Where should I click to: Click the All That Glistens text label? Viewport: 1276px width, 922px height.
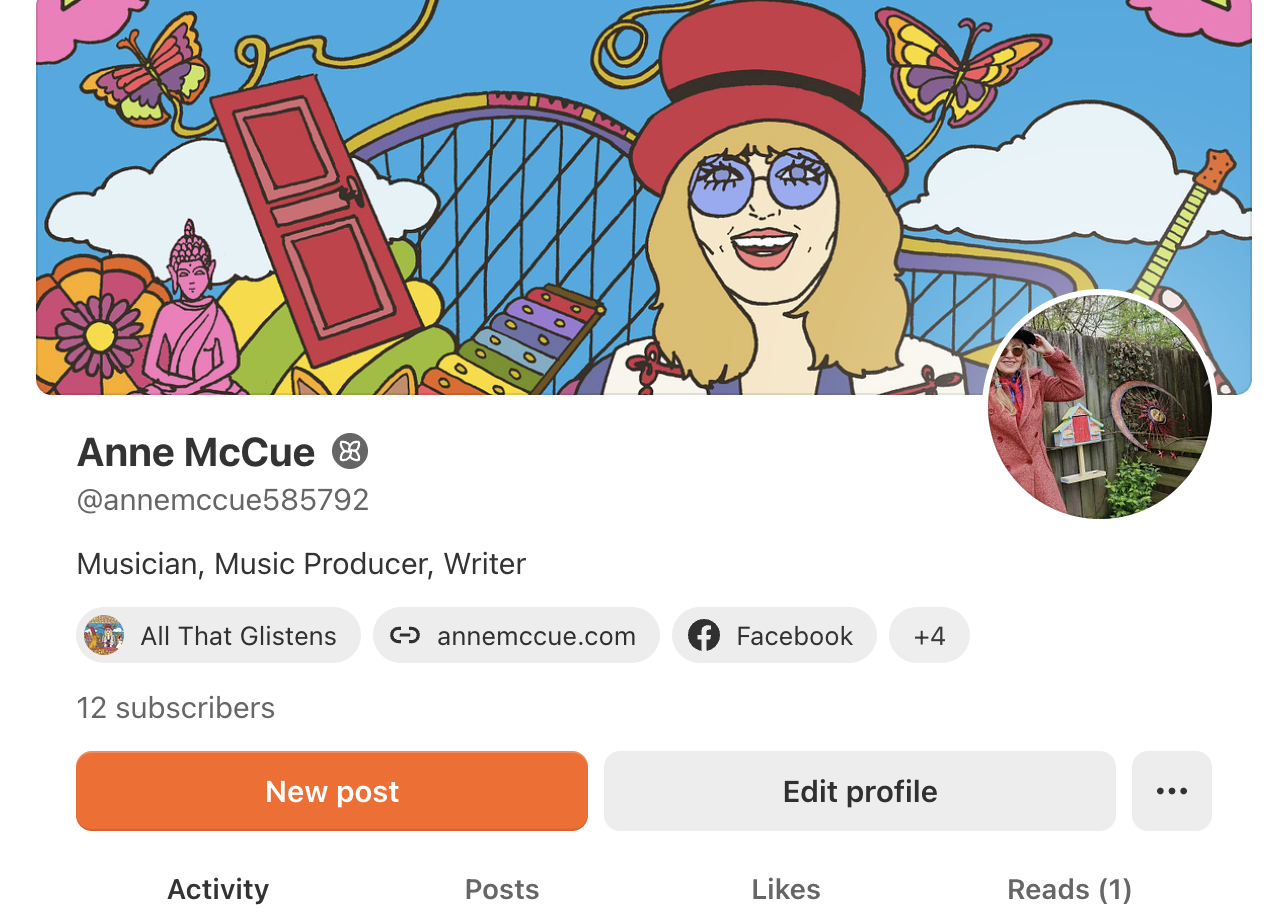click(x=238, y=636)
